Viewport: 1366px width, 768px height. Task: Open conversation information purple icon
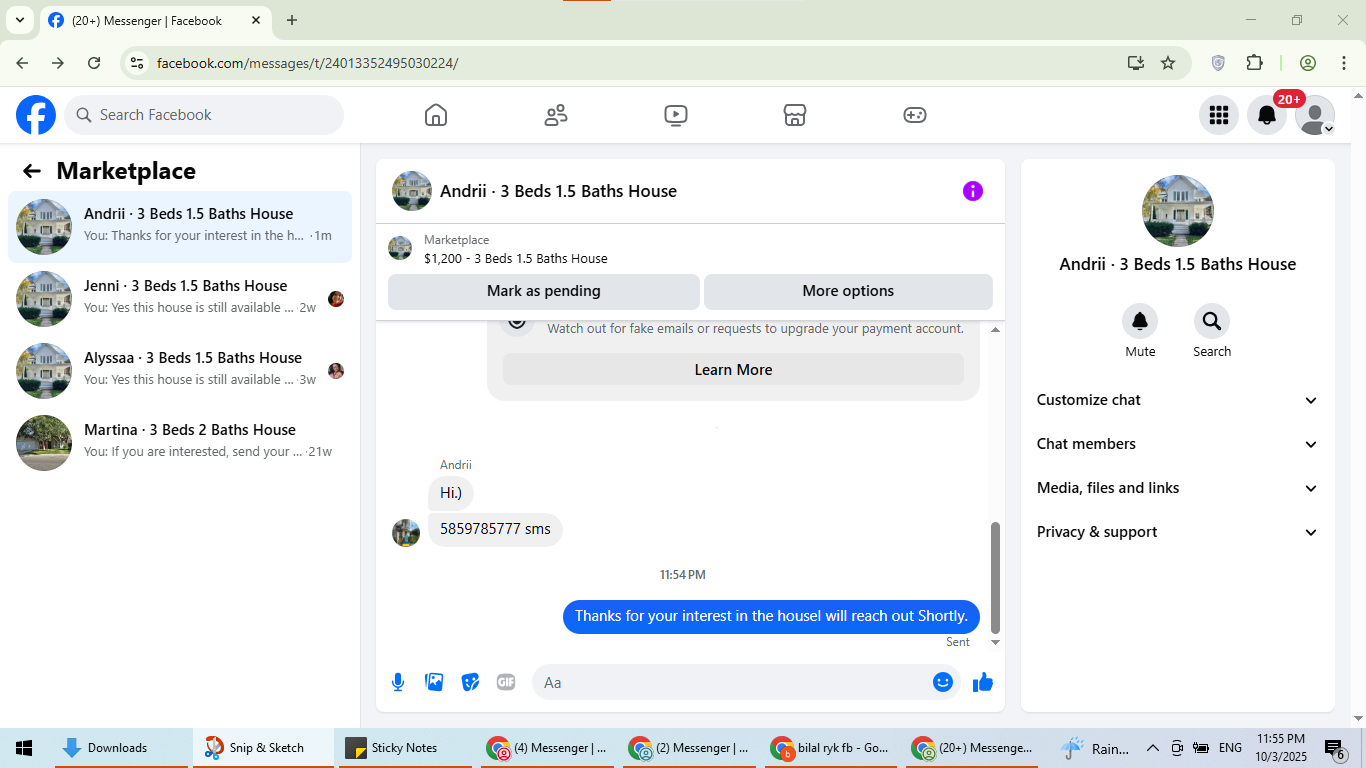[x=973, y=191]
